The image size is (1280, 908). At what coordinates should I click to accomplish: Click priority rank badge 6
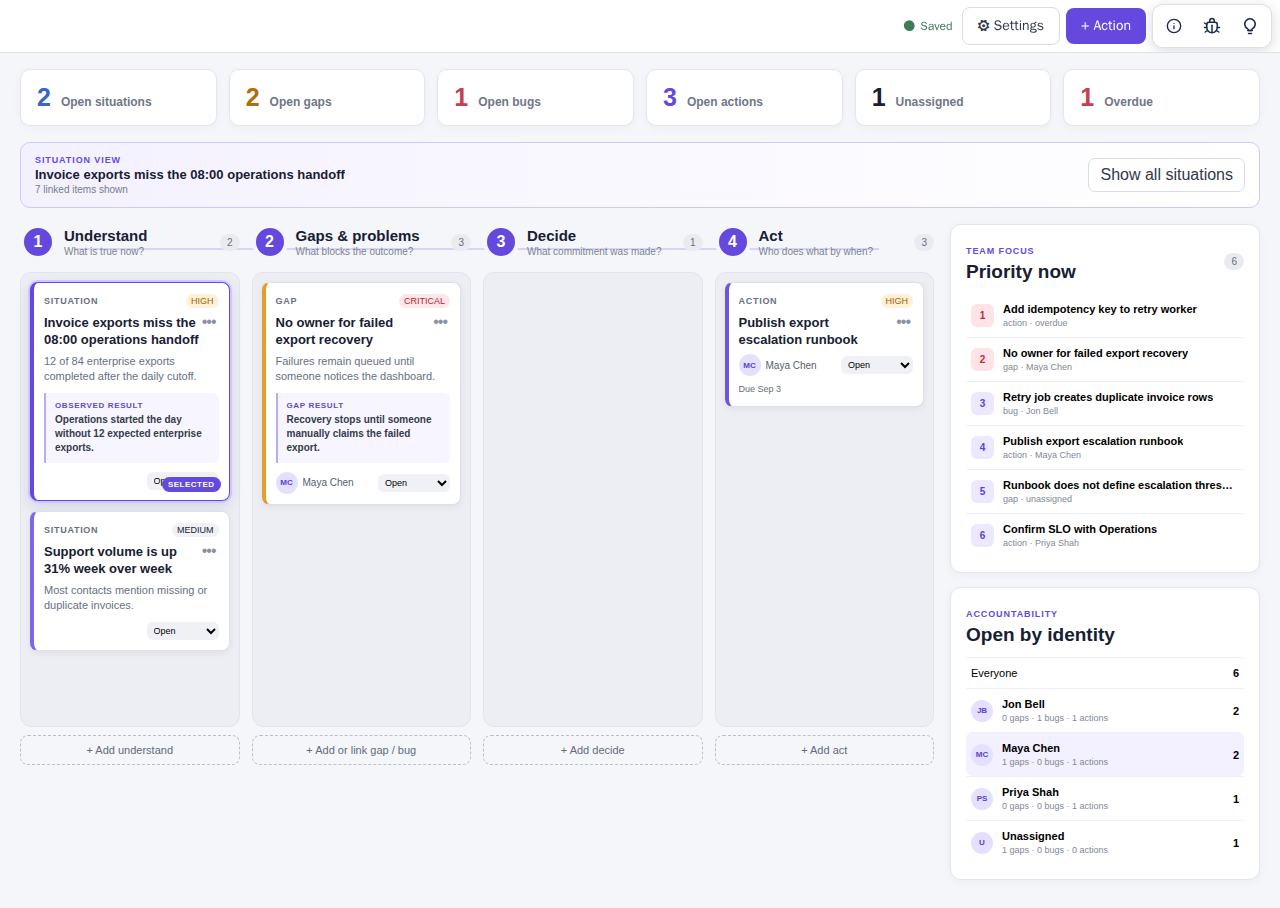tap(982, 536)
